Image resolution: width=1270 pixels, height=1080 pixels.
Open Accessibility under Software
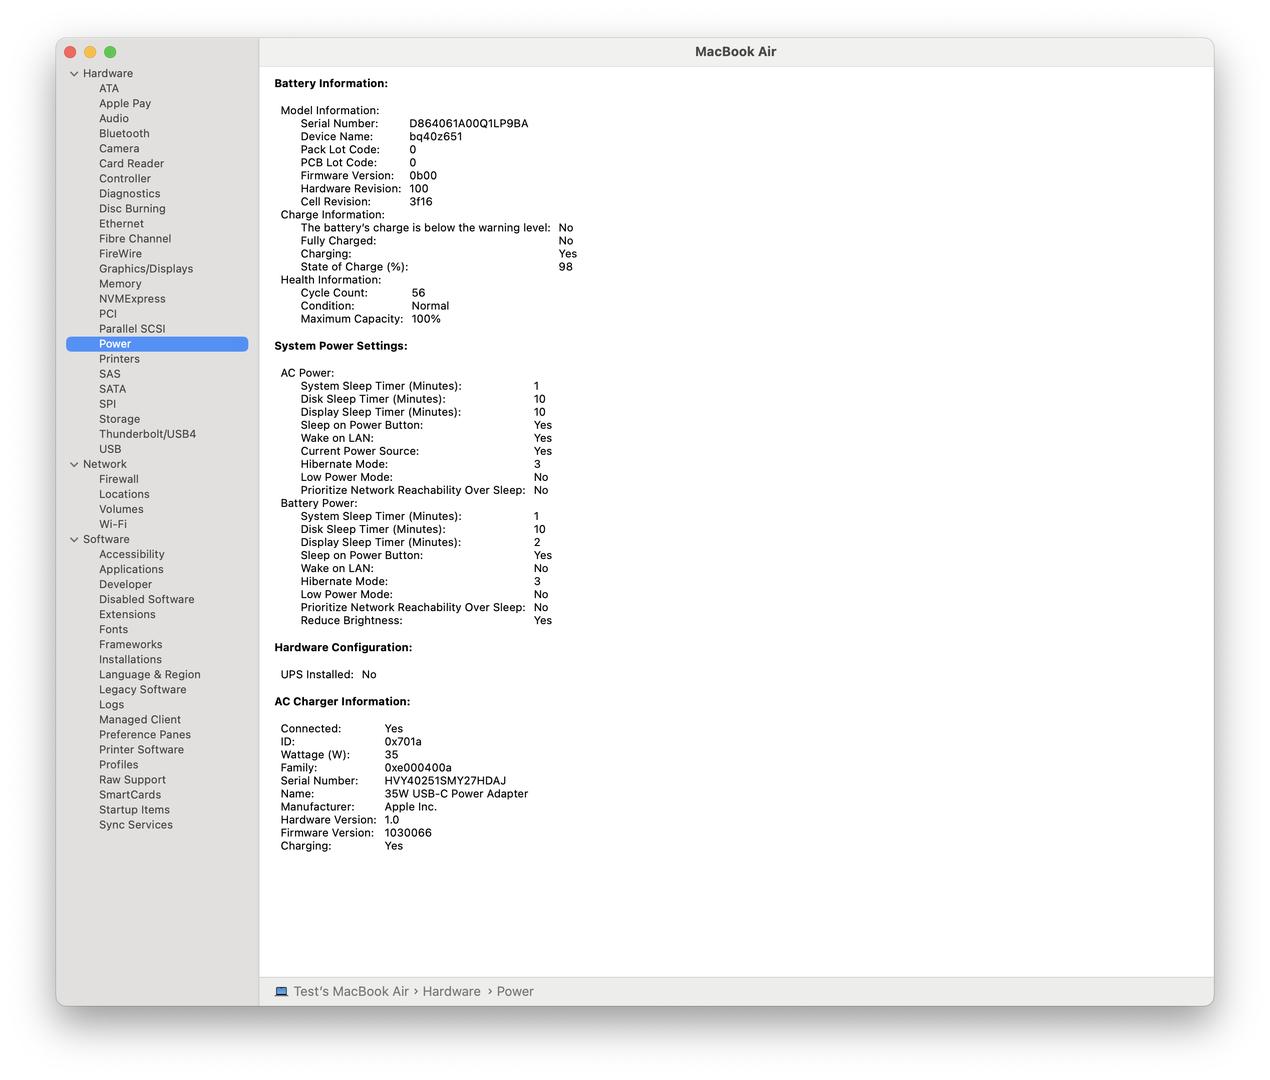point(132,555)
